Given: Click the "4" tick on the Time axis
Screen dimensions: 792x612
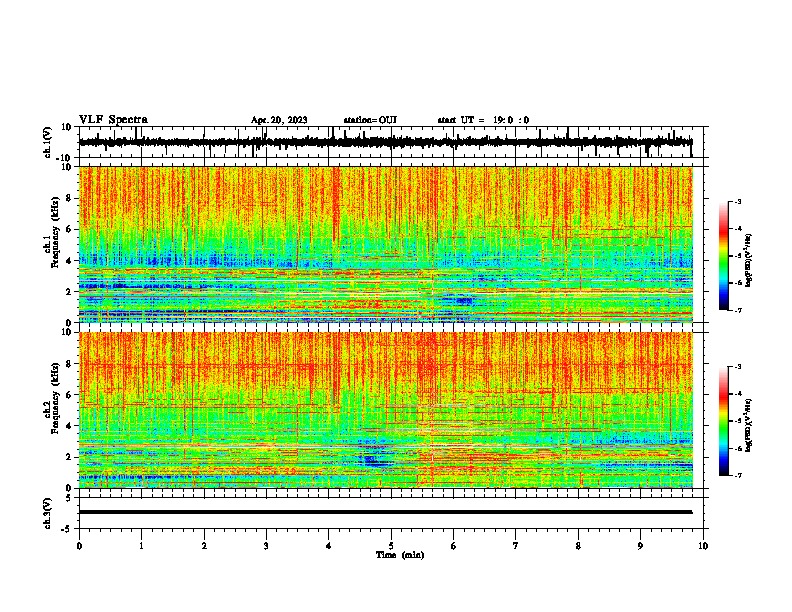Looking at the screenshot, I should pyautogui.click(x=329, y=546).
